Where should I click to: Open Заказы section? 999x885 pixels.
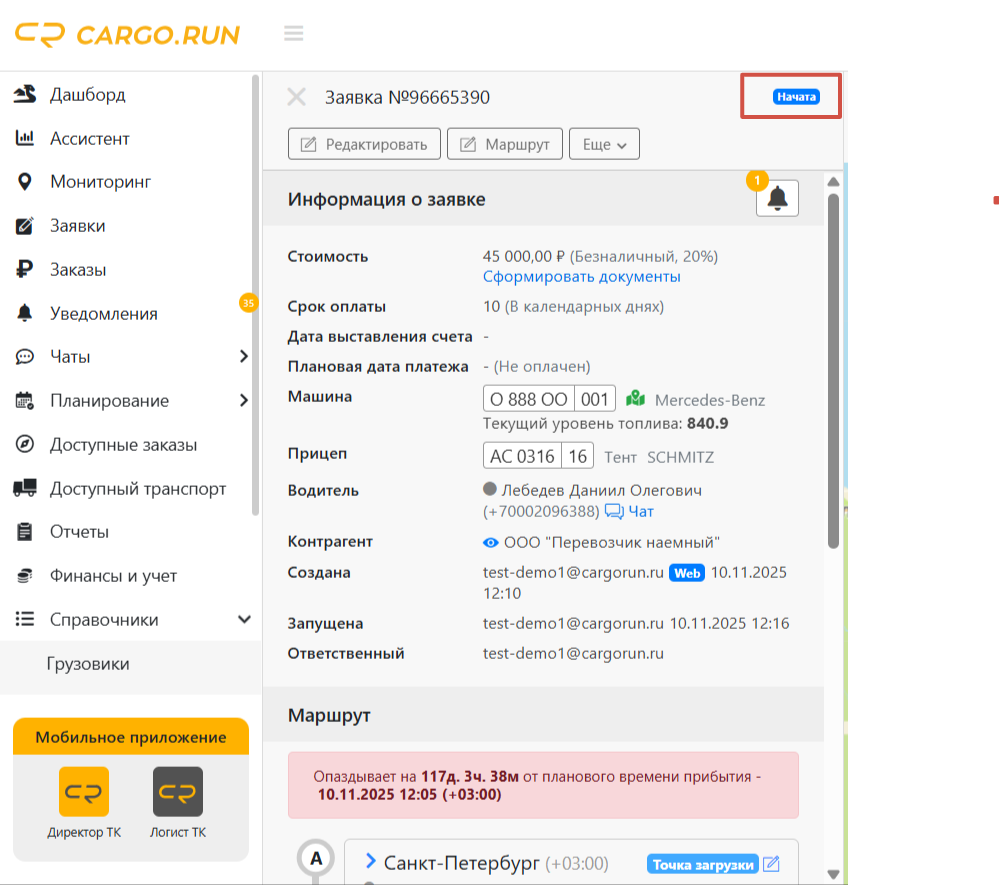pyautogui.click(x=78, y=270)
